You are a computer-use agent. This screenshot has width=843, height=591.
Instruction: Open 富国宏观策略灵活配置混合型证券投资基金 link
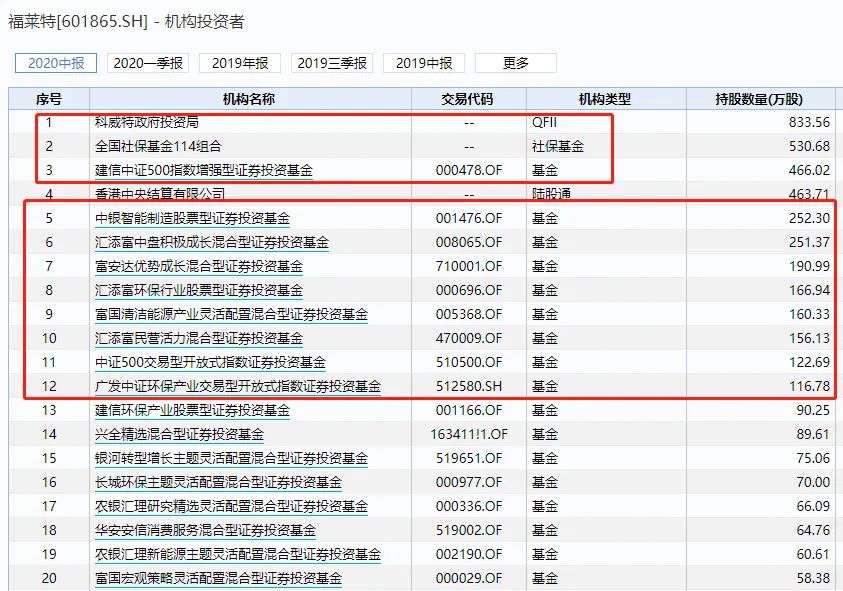[x=218, y=578]
